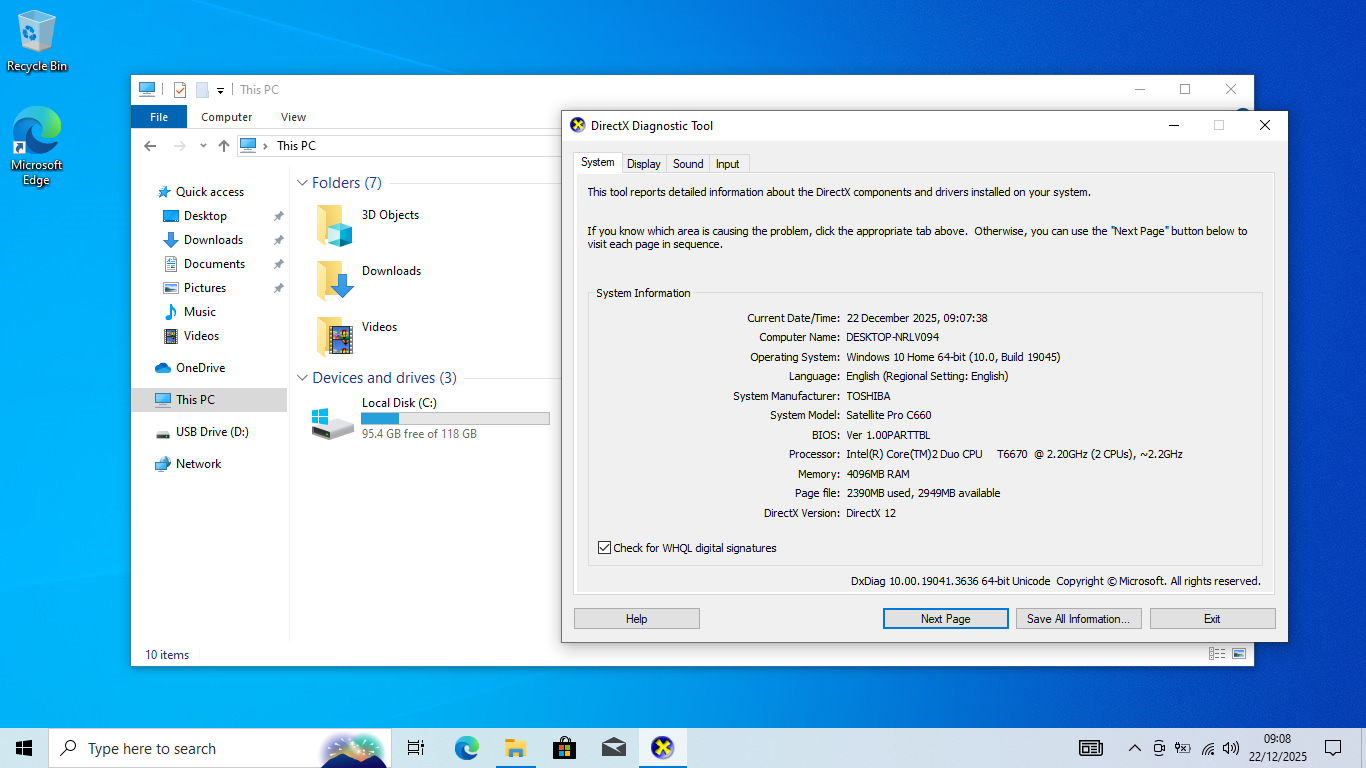Image resolution: width=1366 pixels, height=768 pixels.
Task: Open the recent locations dropdown arrow
Action: click(x=203, y=146)
